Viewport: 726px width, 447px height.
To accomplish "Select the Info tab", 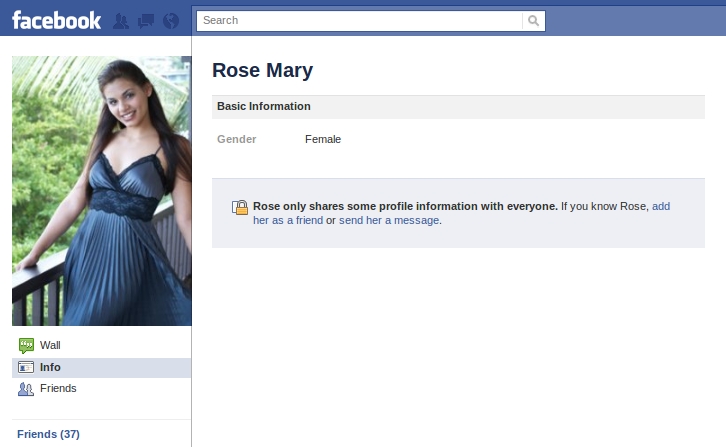I will point(101,367).
